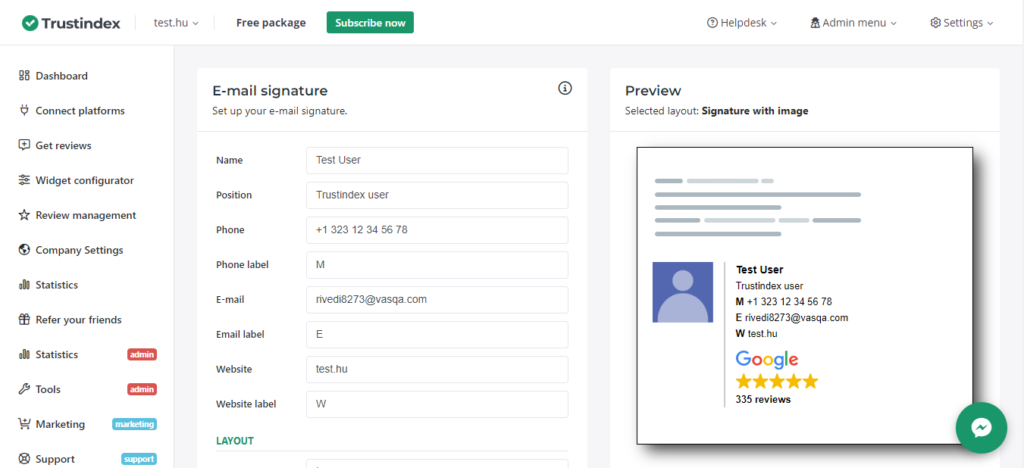This screenshot has width=1024, height=468.
Task: Click the Refer your friends gift icon
Action: pyautogui.click(x=24, y=320)
